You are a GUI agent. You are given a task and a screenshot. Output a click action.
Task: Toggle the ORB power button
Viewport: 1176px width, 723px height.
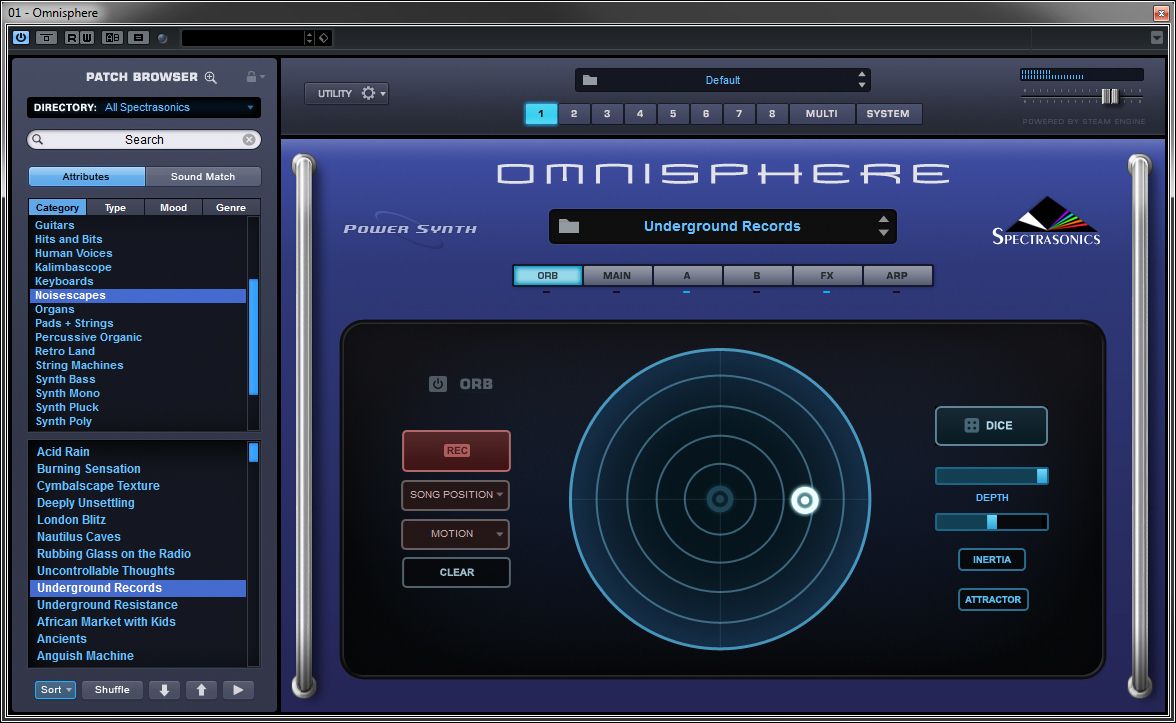438,384
